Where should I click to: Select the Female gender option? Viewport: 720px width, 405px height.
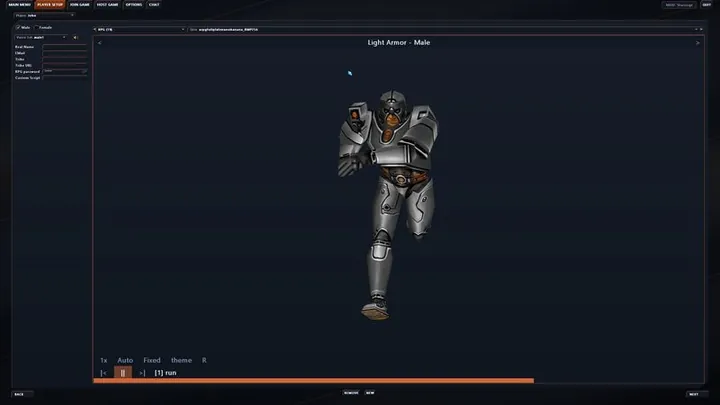43,28
